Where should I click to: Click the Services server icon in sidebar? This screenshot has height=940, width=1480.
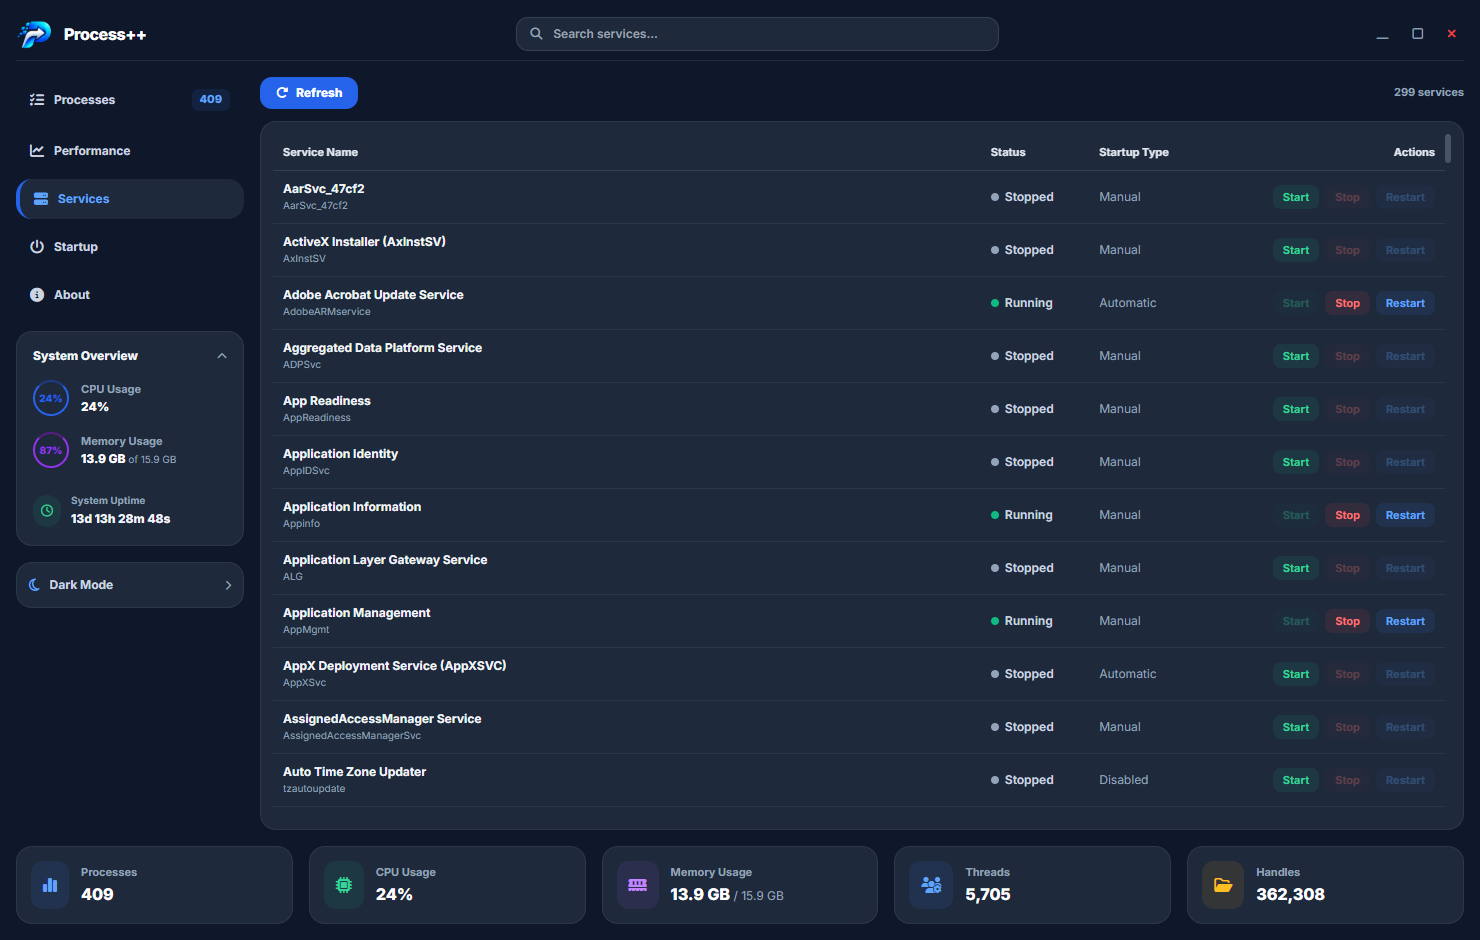(x=41, y=199)
